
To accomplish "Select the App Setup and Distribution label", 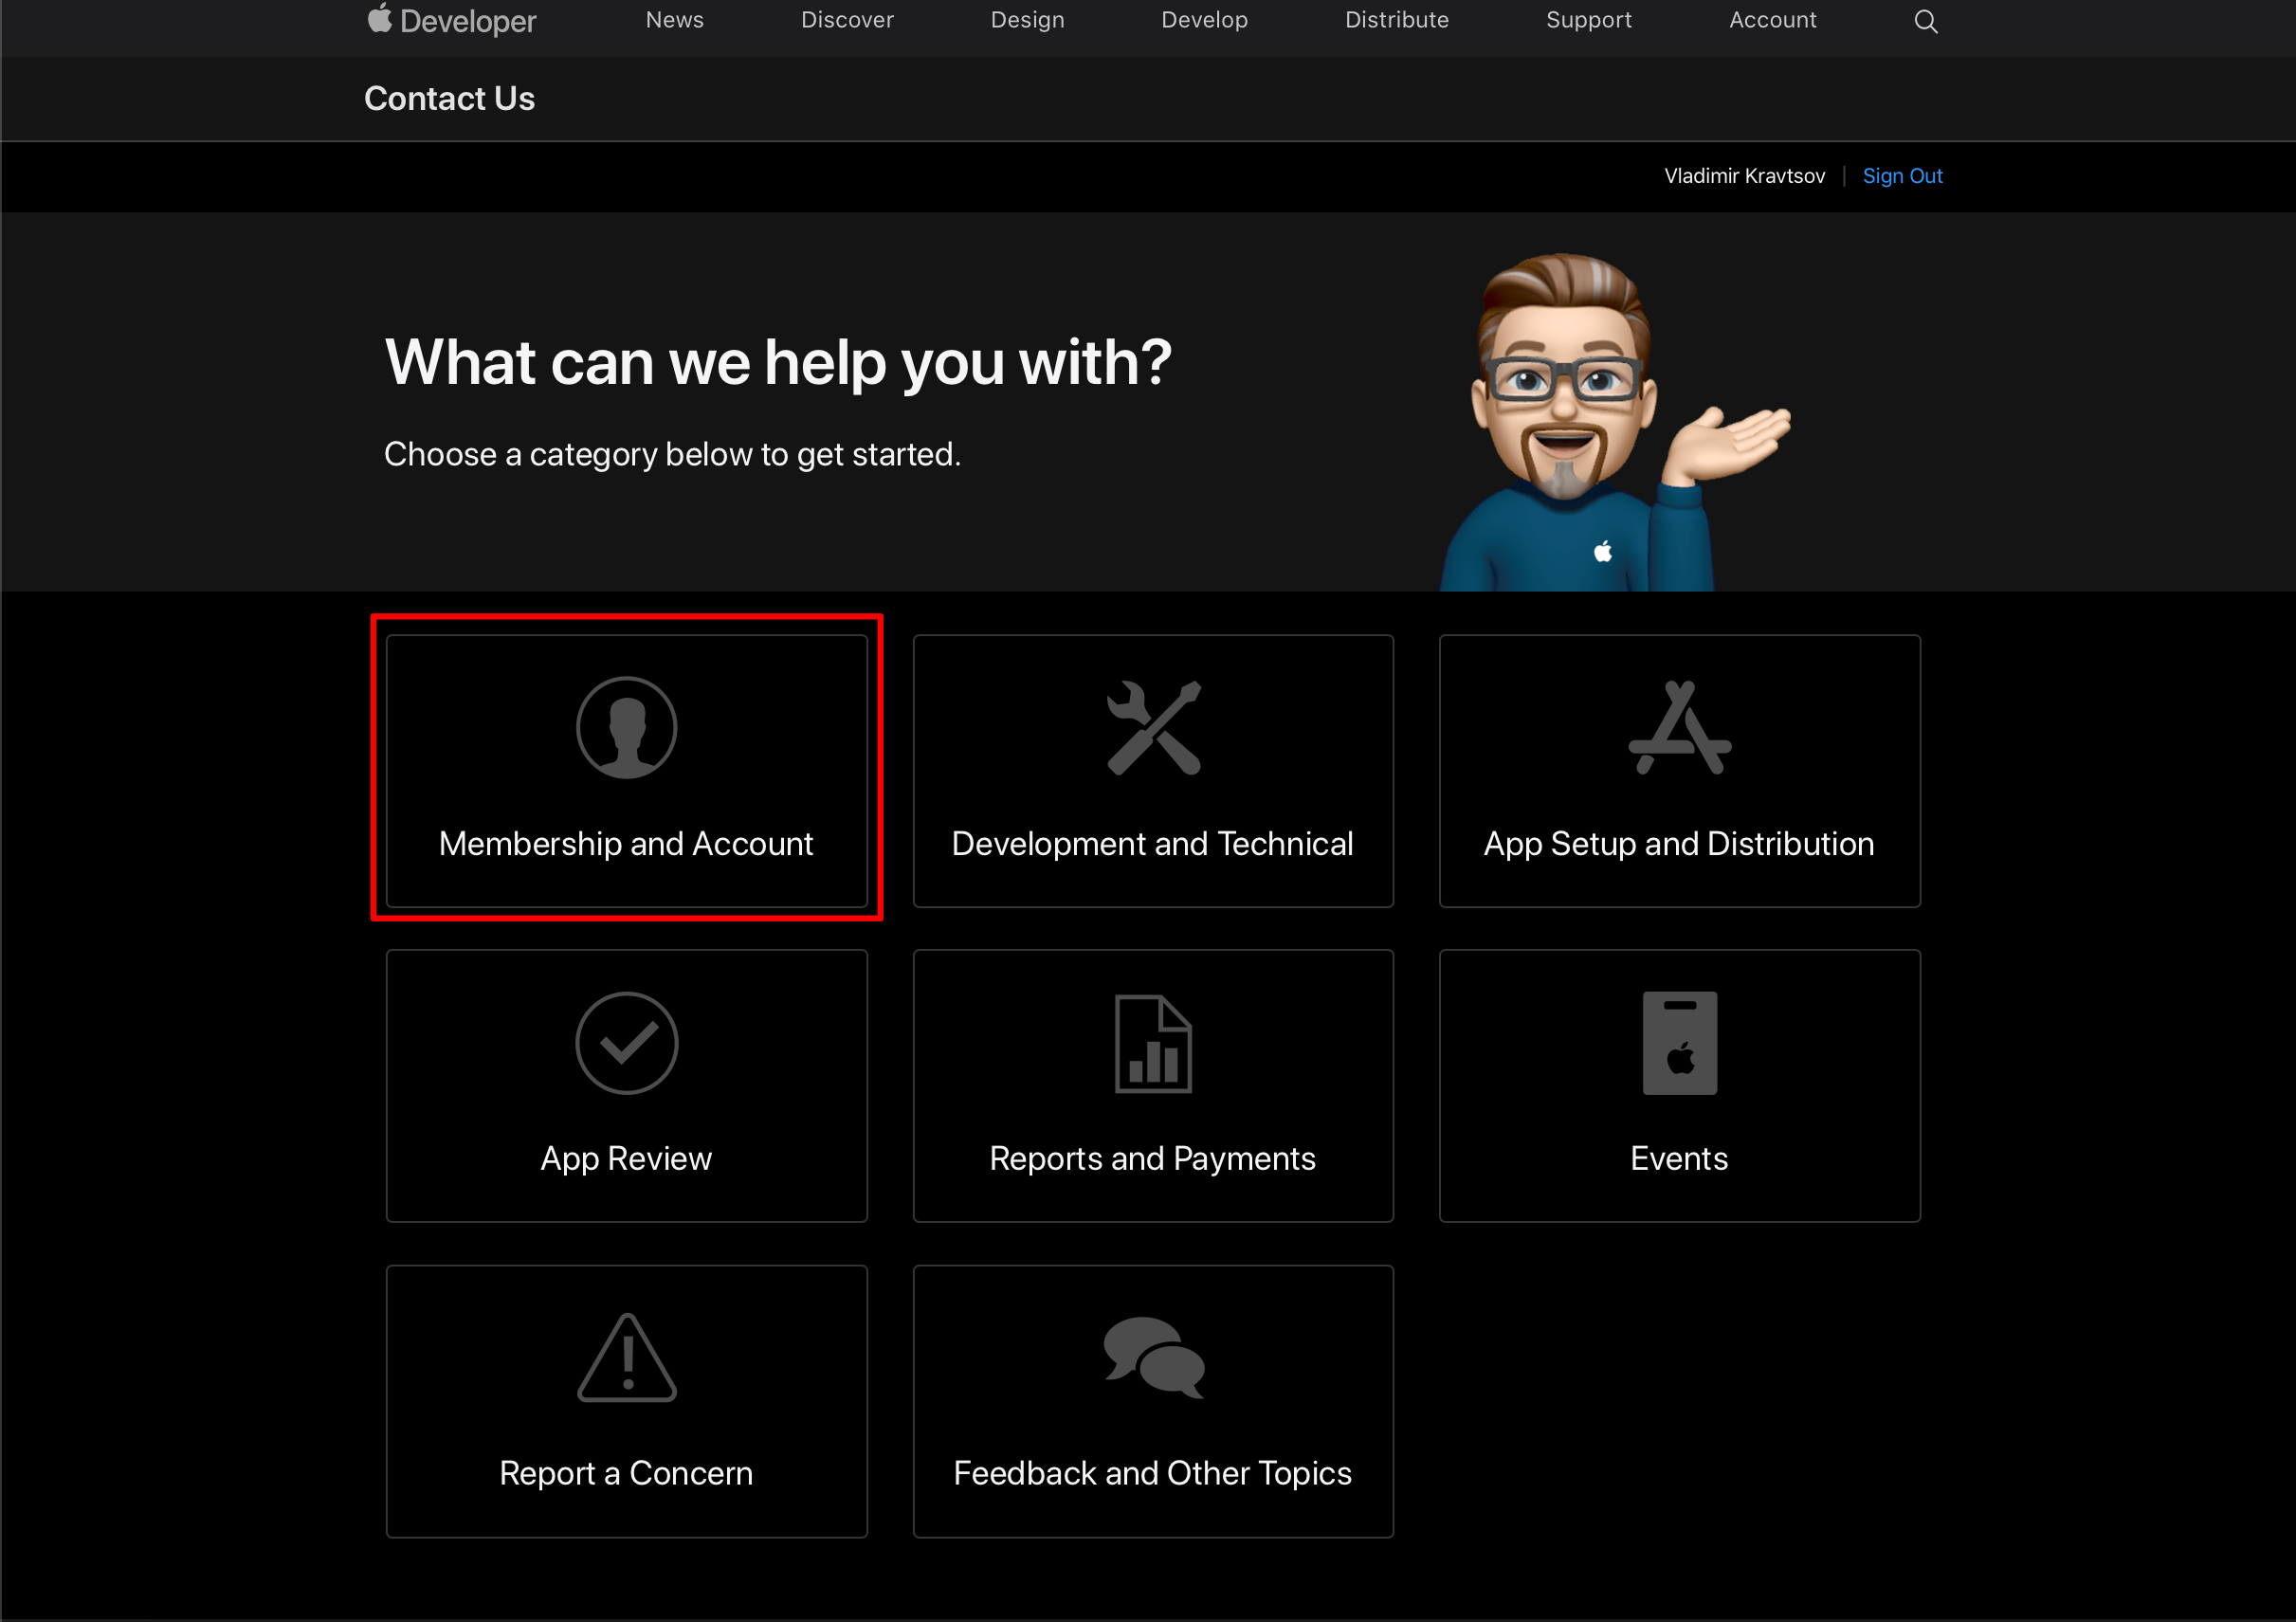I will [1679, 844].
